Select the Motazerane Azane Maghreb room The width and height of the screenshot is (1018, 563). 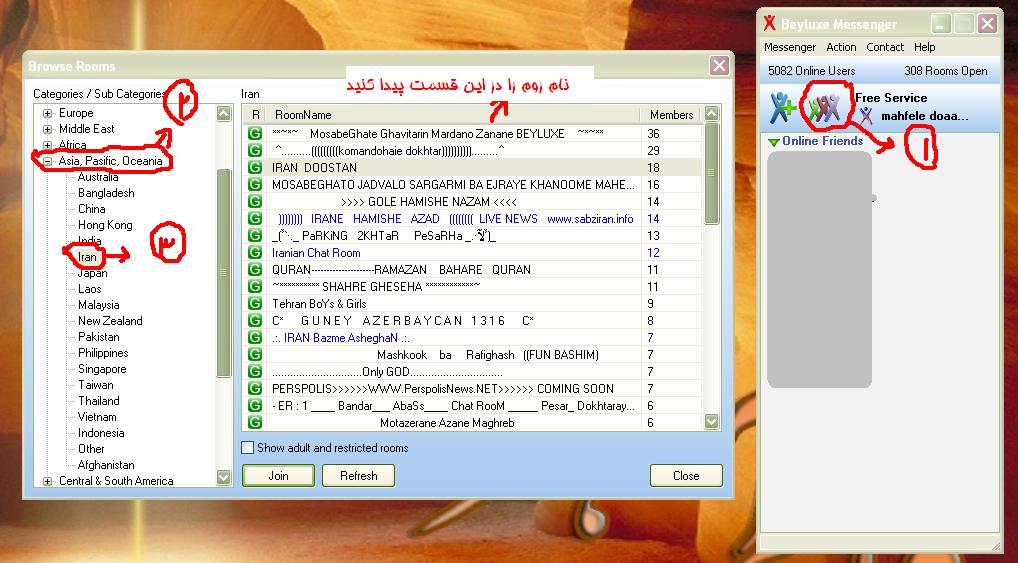pos(447,423)
